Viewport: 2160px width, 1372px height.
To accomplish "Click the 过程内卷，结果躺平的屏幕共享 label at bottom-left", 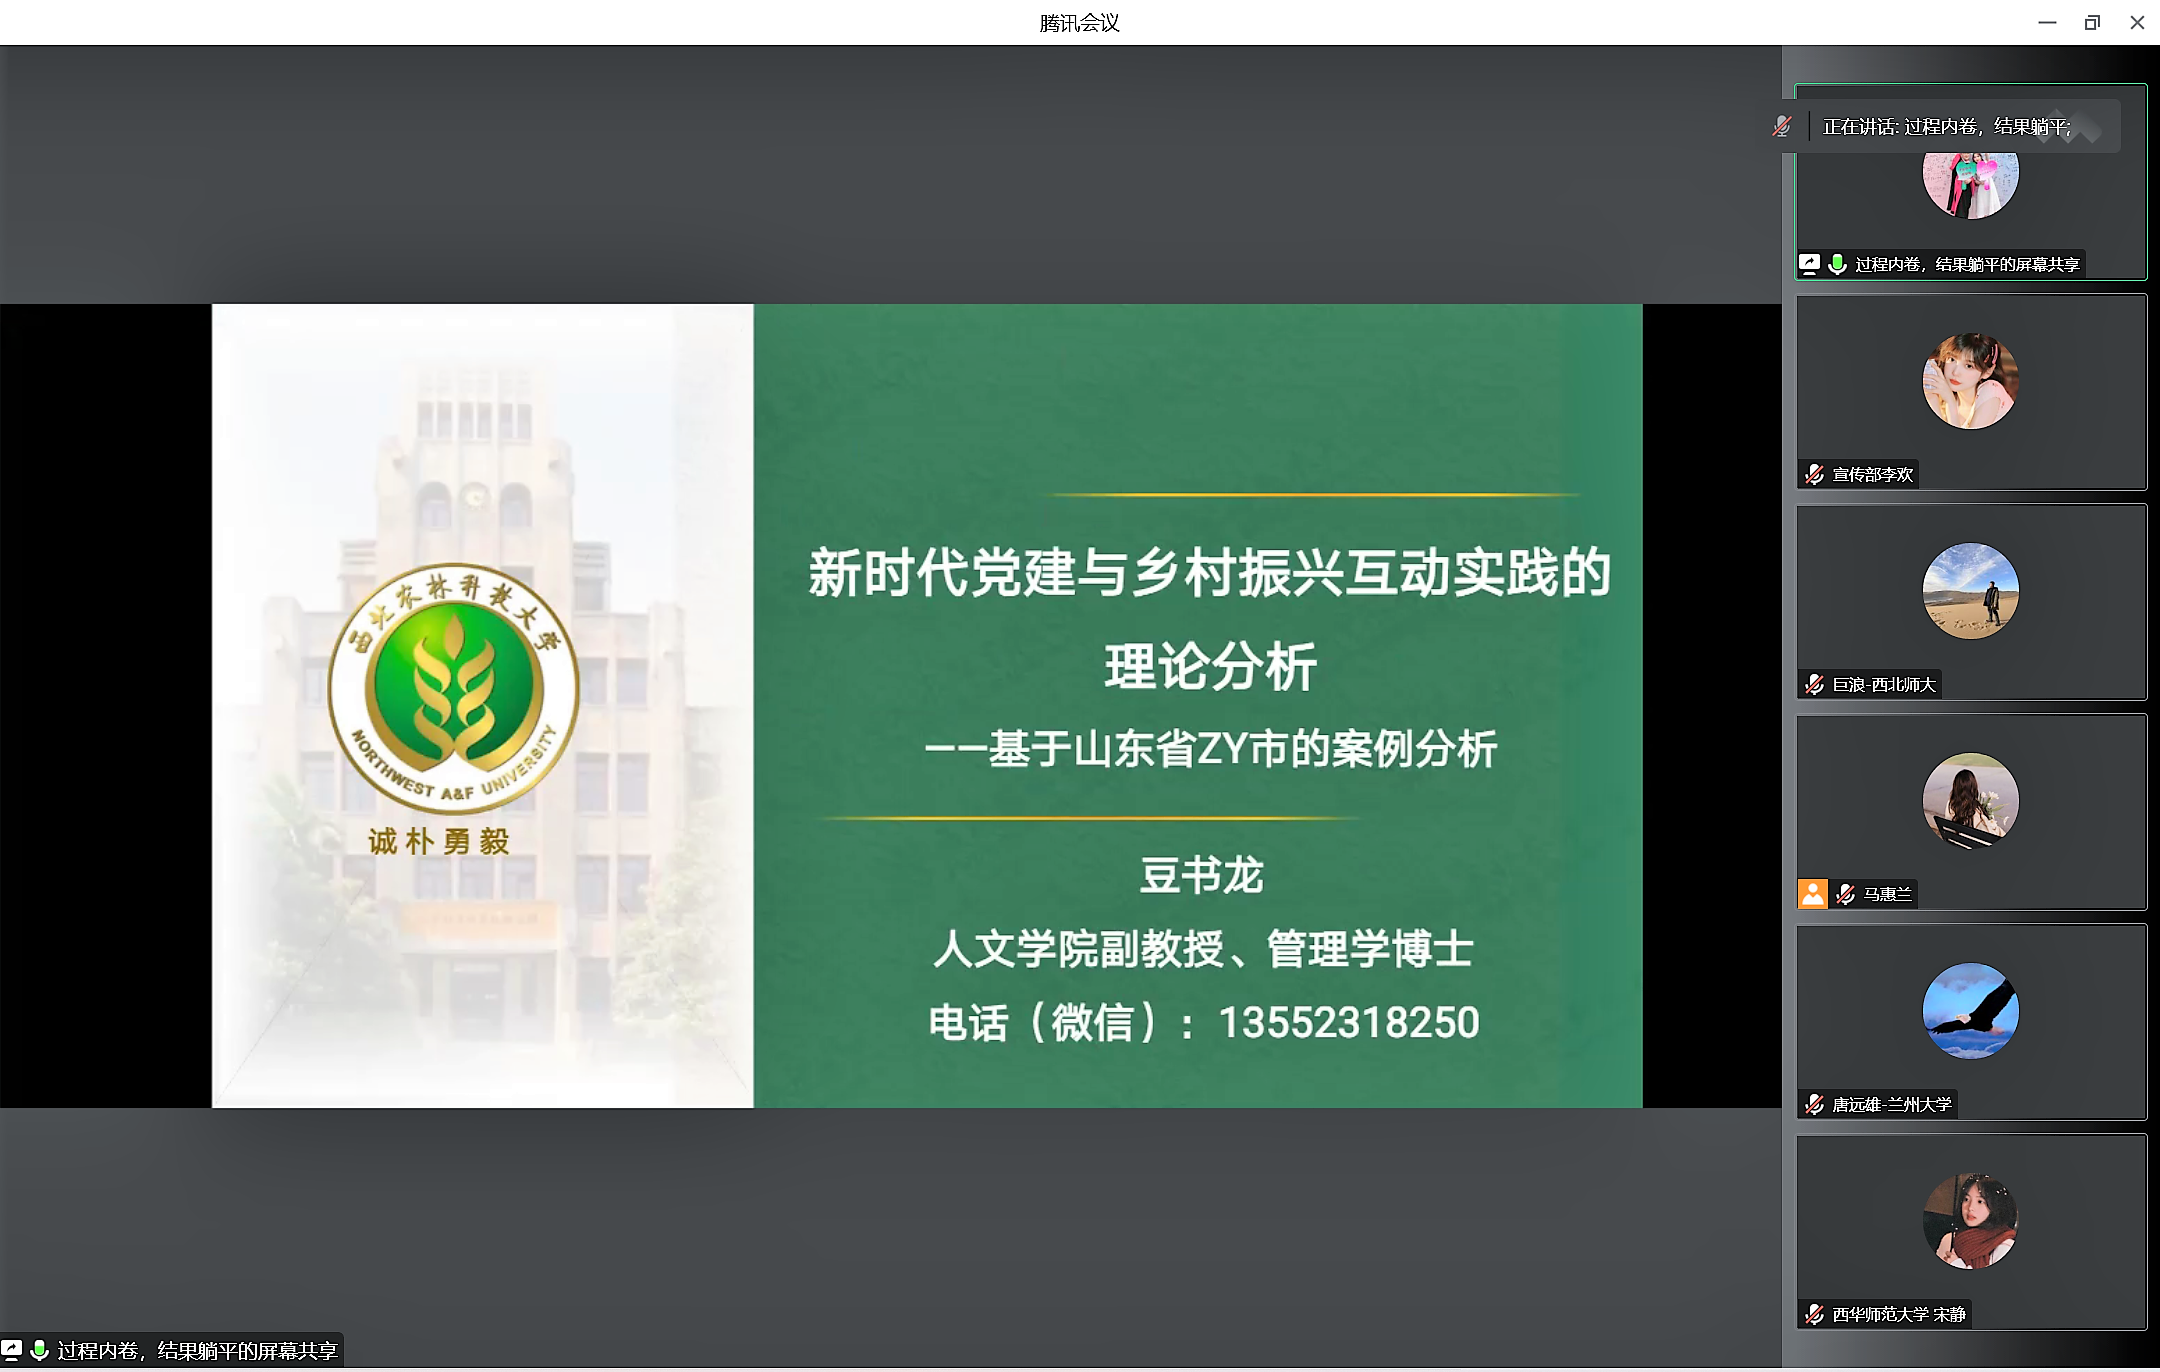I will pos(197,1351).
